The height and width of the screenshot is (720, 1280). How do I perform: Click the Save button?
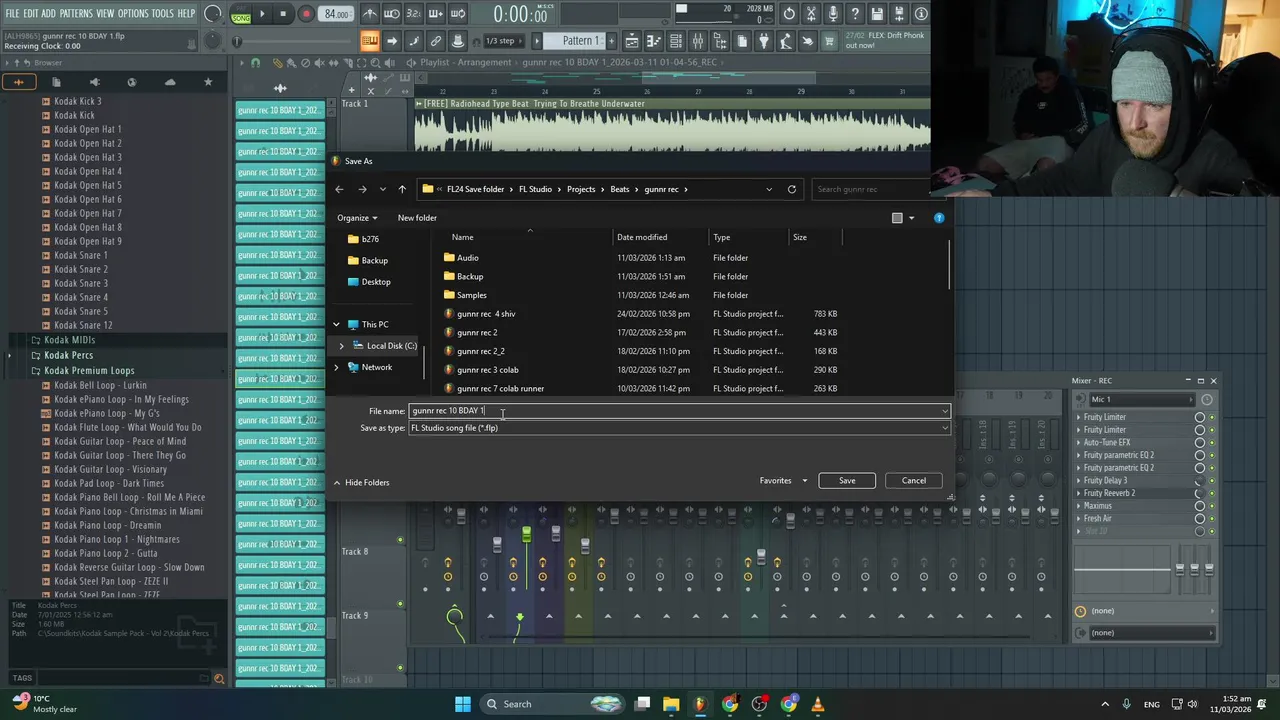point(847,481)
